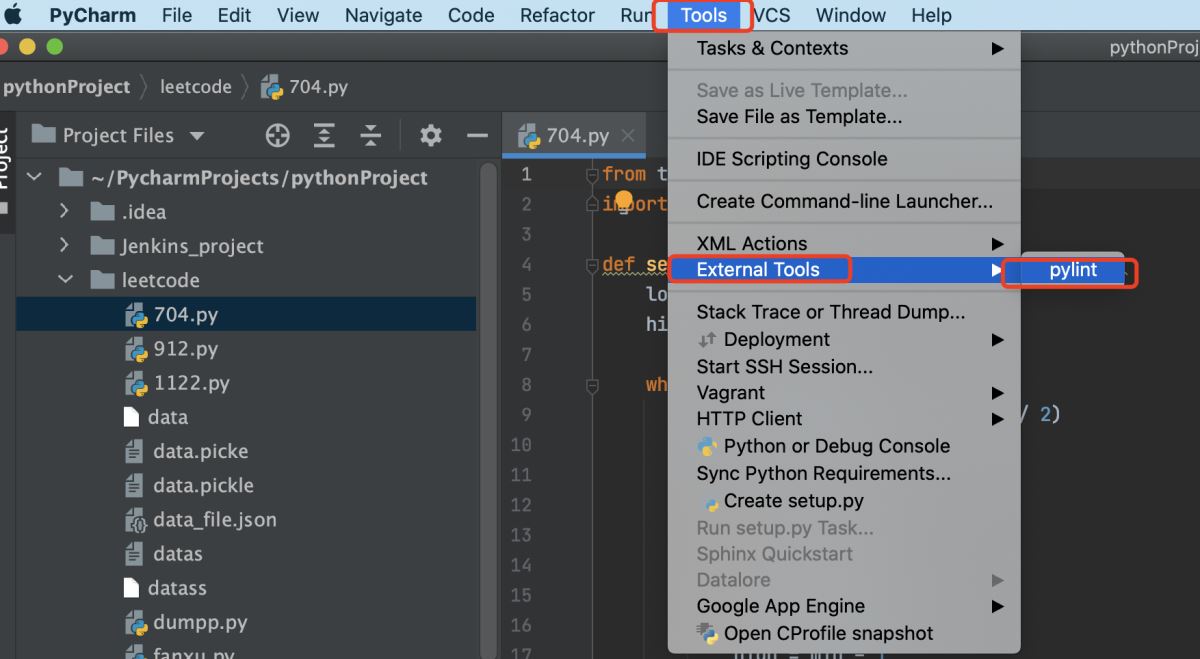
Task: Fold the function at line 4 using gutter arrow
Action: tap(591, 264)
